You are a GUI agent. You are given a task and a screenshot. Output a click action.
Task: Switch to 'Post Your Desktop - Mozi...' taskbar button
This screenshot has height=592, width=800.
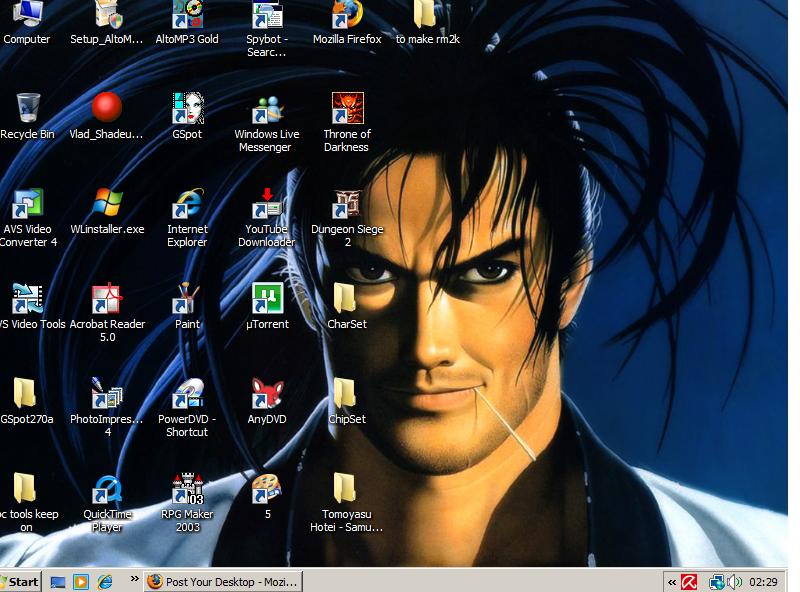[x=222, y=582]
